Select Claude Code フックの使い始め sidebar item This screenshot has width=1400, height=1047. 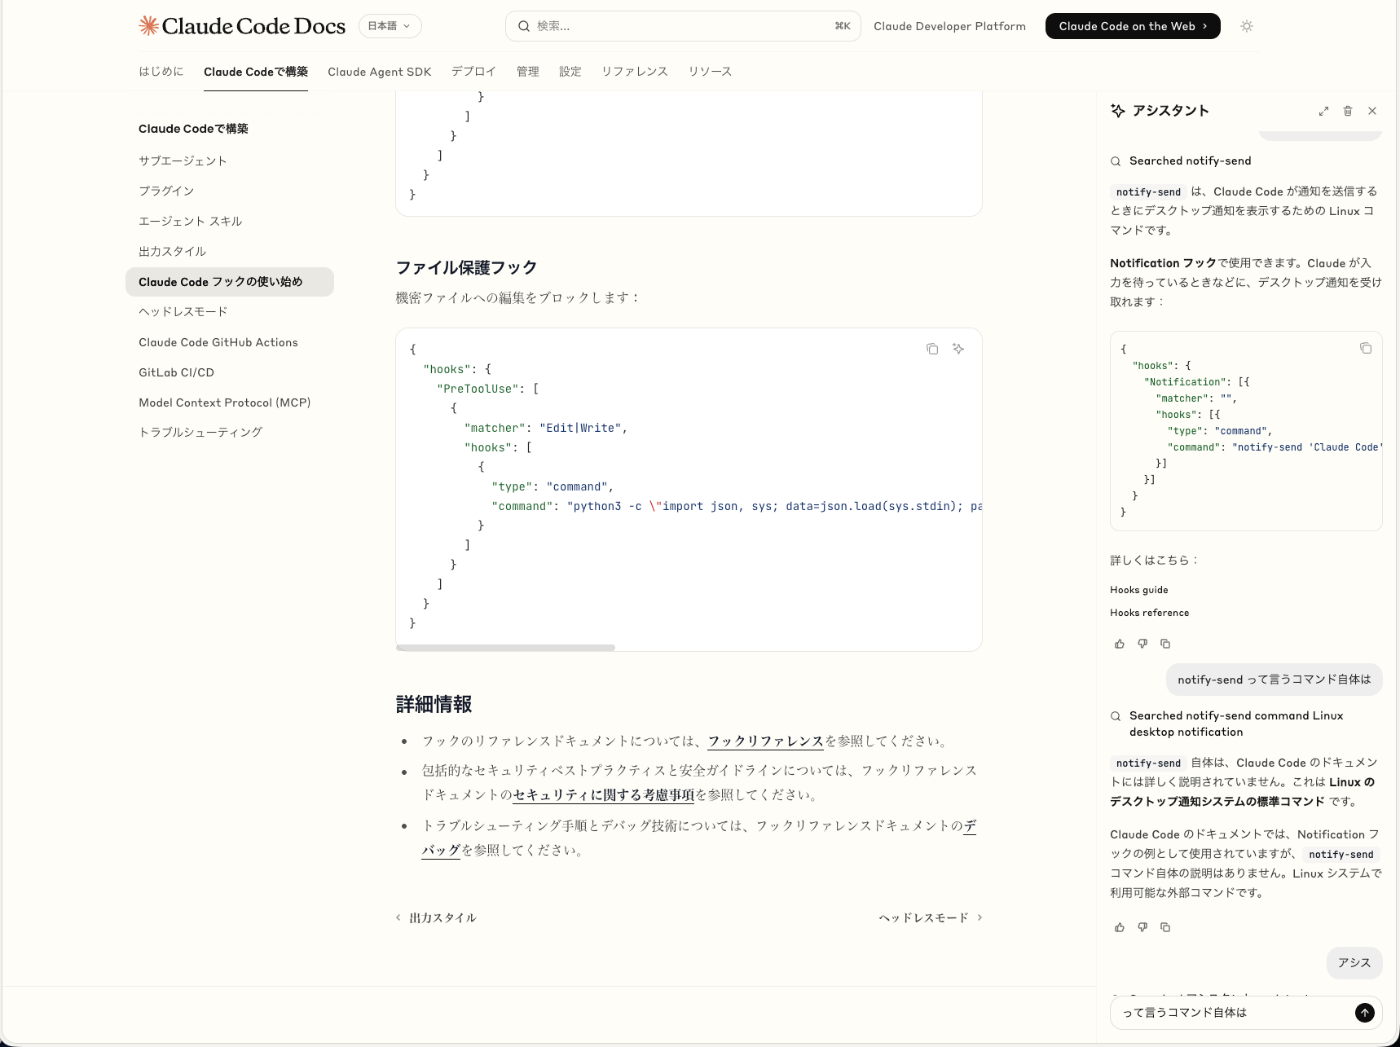[x=229, y=282]
